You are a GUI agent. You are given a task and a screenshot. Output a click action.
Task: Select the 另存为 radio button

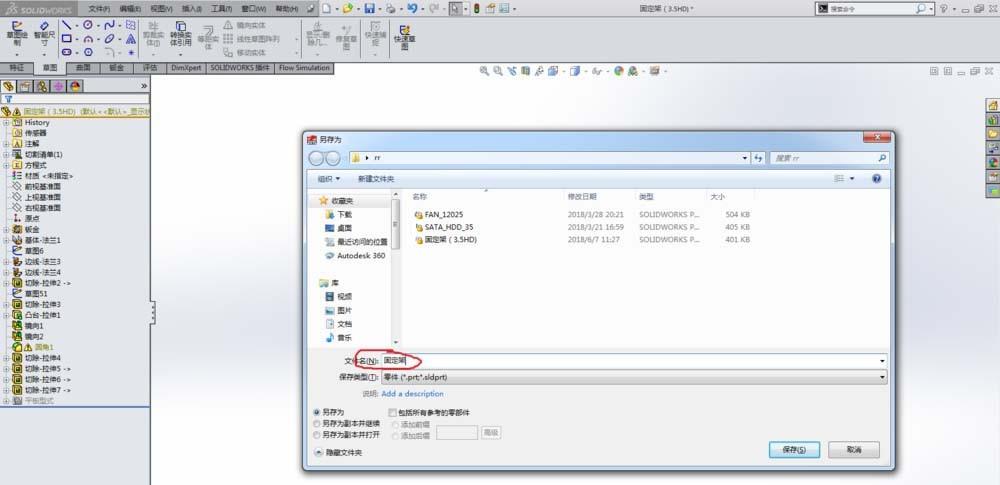click(317, 412)
